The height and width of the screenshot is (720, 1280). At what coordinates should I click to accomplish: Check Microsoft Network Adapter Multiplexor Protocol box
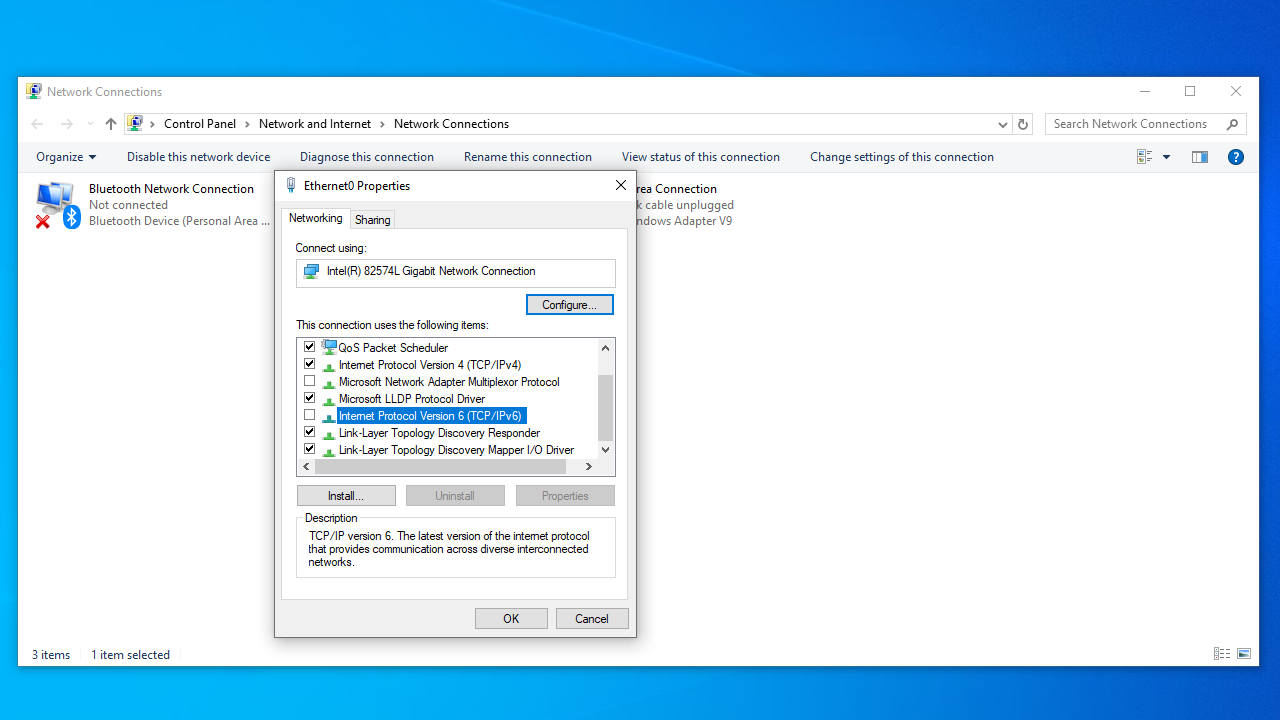click(x=310, y=381)
